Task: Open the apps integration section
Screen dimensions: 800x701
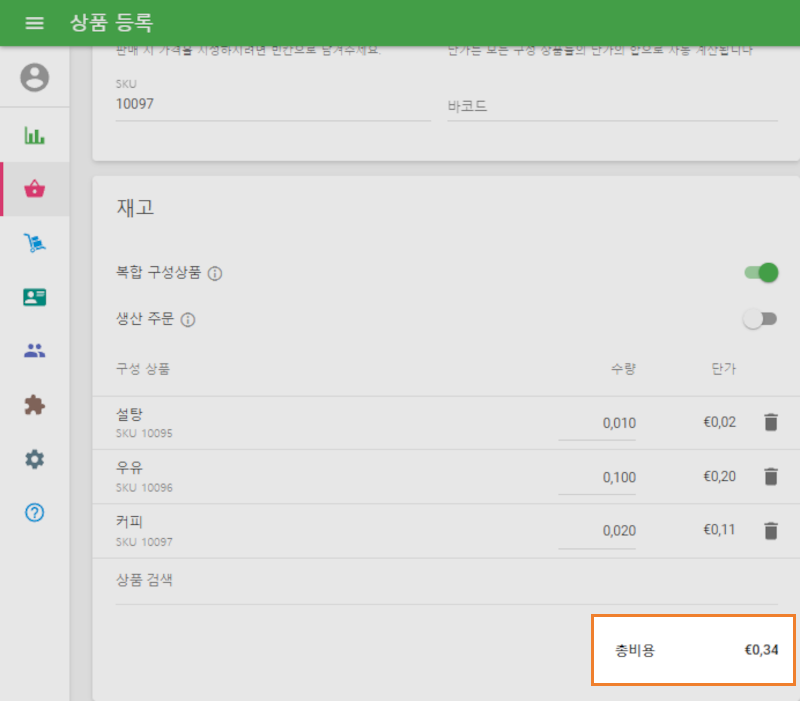Action: (x=33, y=404)
